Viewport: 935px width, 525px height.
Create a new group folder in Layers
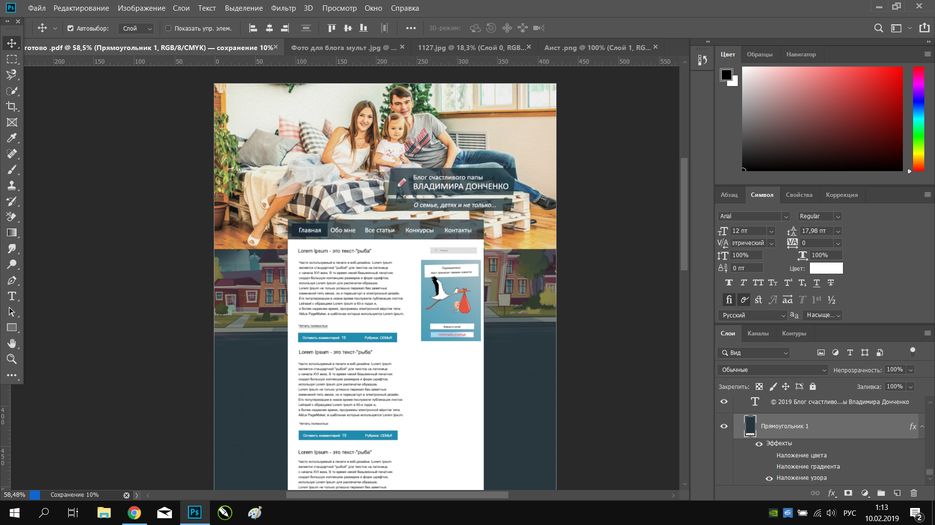(881, 493)
